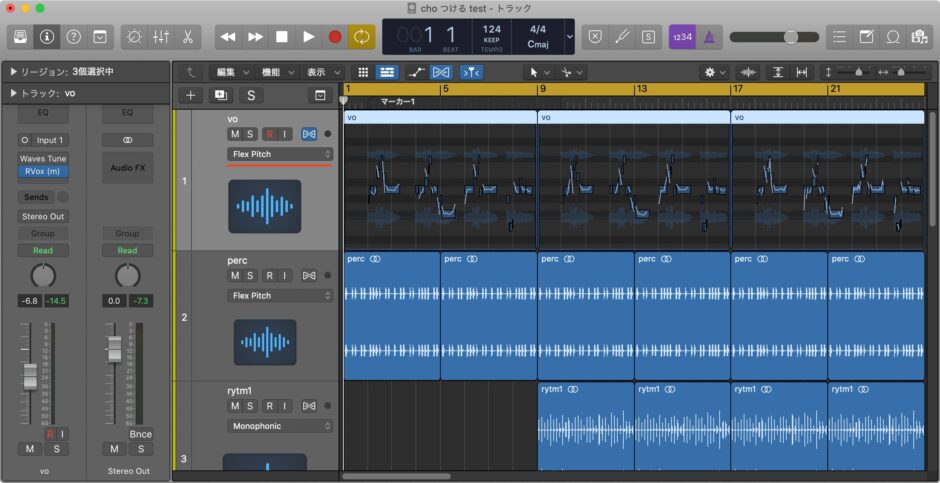Toggle the metronome click icon
Image resolution: width=940 pixels, height=483 pixels.
709,37
